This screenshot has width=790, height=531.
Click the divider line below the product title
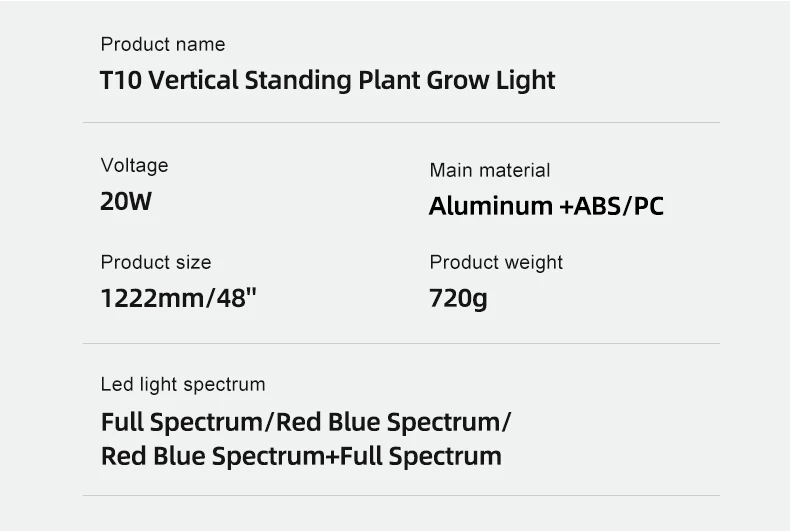point(401,123)
